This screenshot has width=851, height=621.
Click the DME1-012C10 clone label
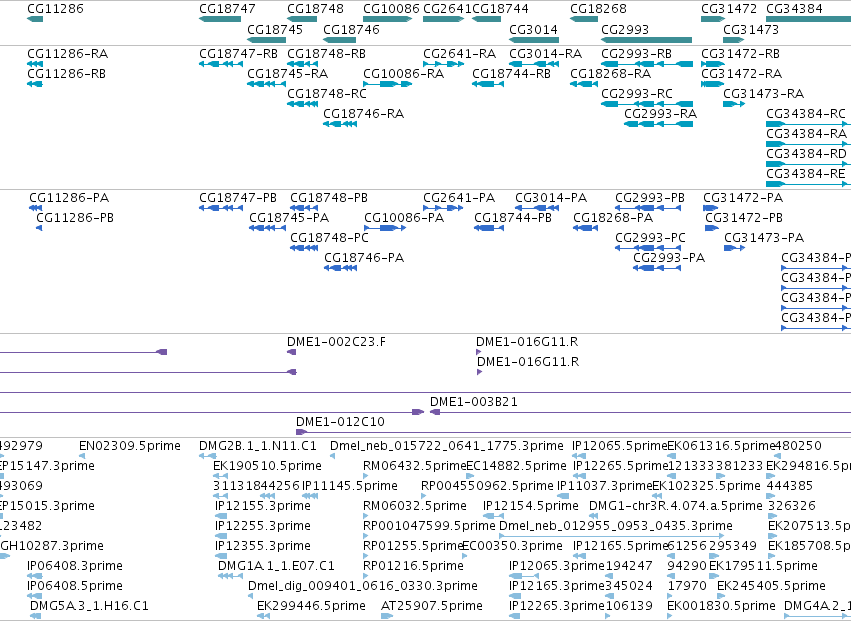click(x=340, y=422)
